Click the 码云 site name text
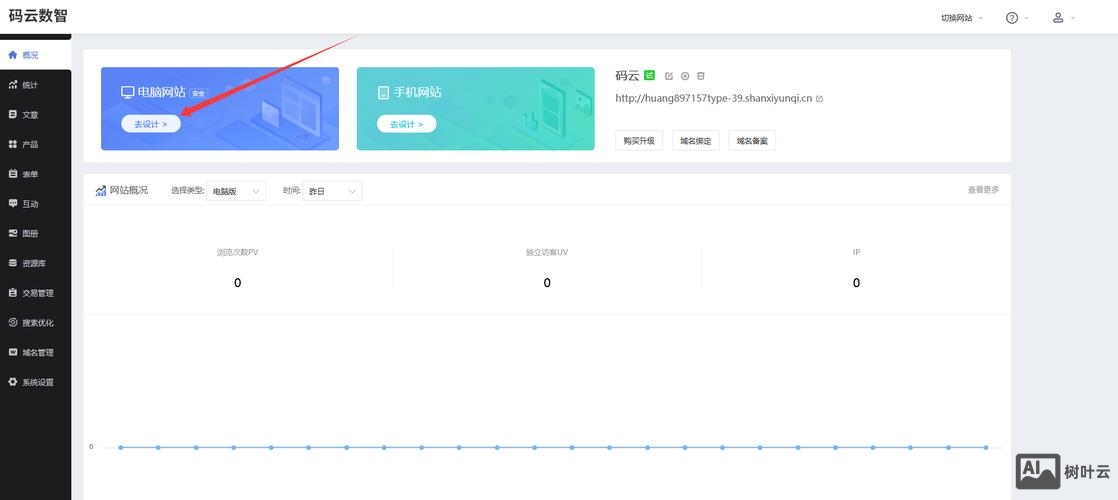1118x500 pixels. click(x=627, y=76)
